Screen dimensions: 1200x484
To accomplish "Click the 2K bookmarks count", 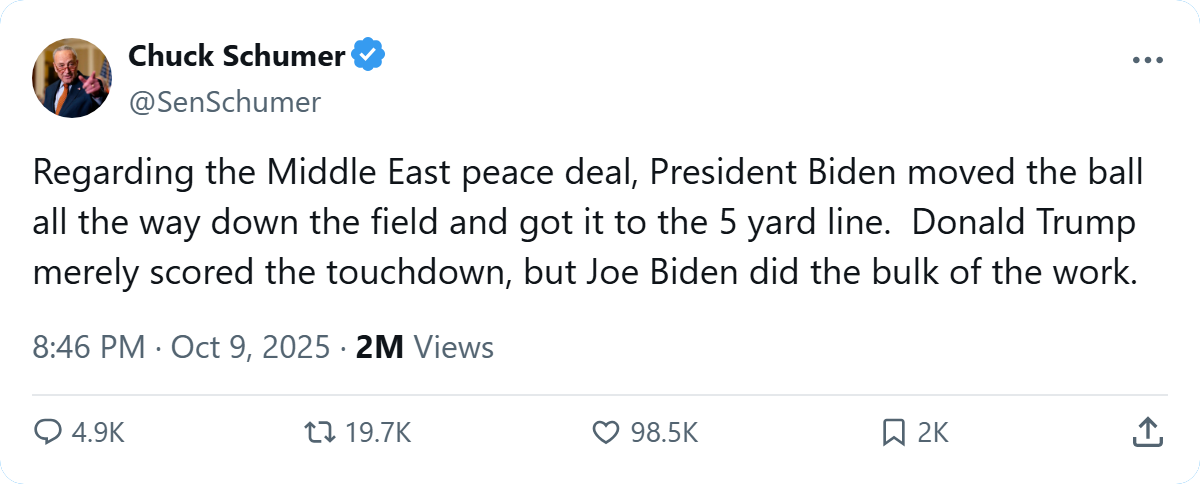I will coord(932,432).
